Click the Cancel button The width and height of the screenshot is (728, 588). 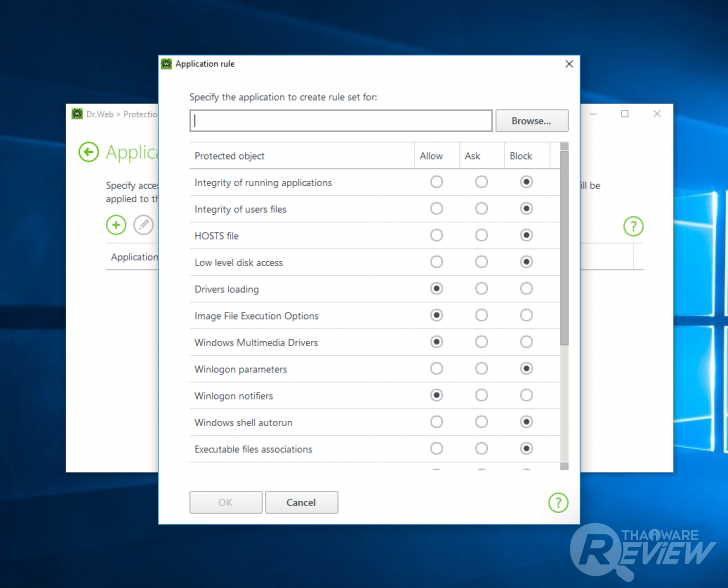[x=301, y=503]
